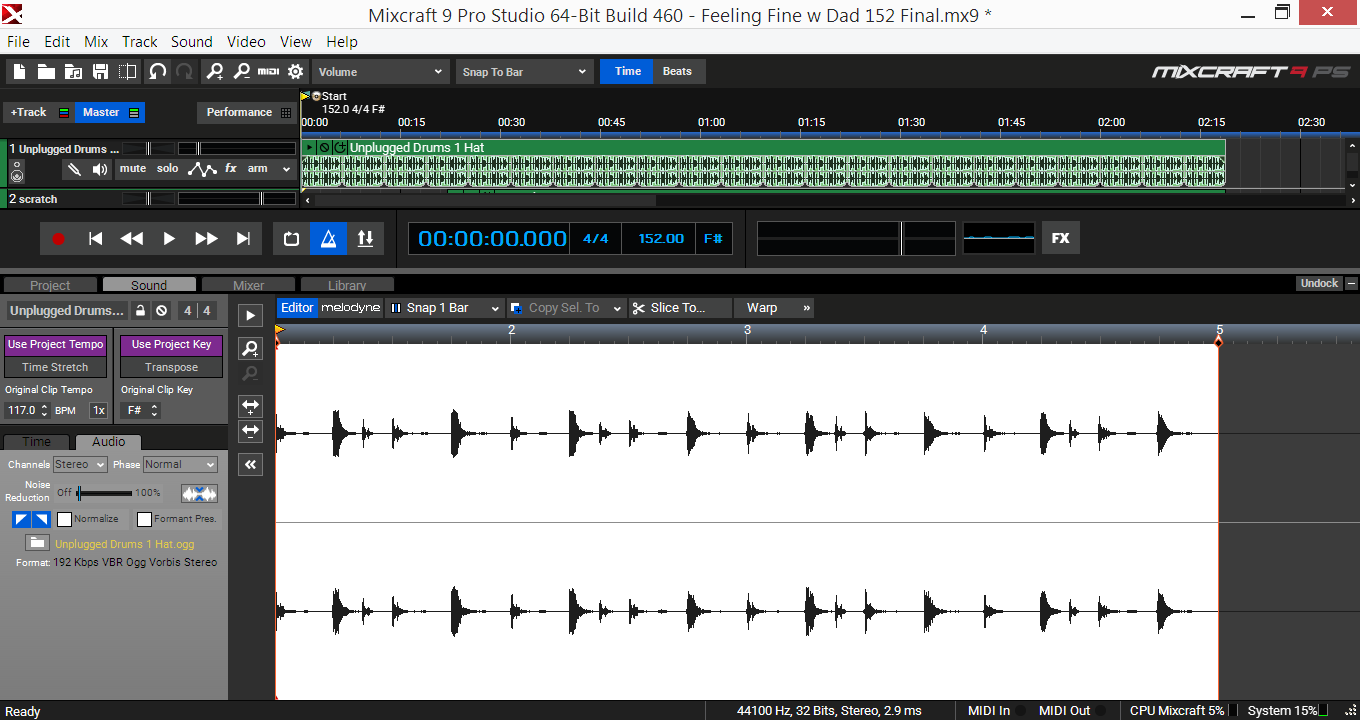Toggle the metronome button
This screenshot has height=720, width=1360.
click(x=328, y=238)
